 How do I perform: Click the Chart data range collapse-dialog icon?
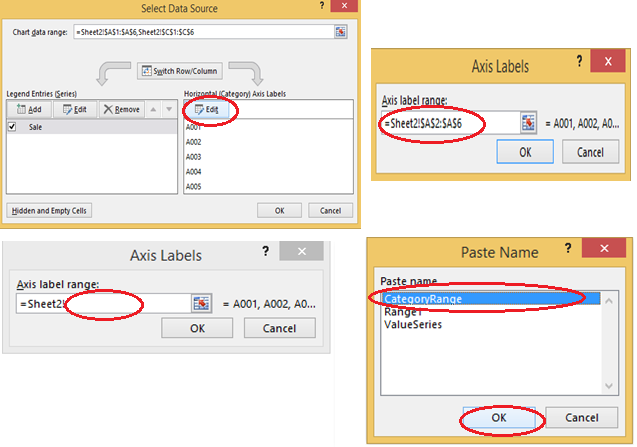(342, 32)
